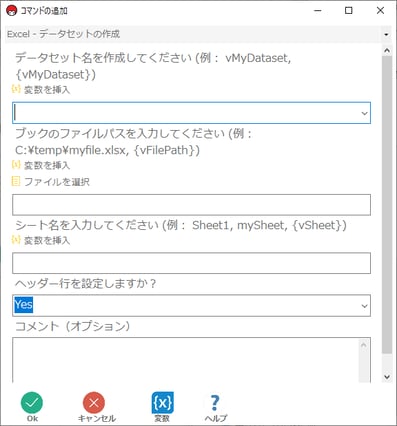Expand the dataset name combo box arrow
Screen dimensions: 397x426
pyautogui.click(x=364, y=113)
